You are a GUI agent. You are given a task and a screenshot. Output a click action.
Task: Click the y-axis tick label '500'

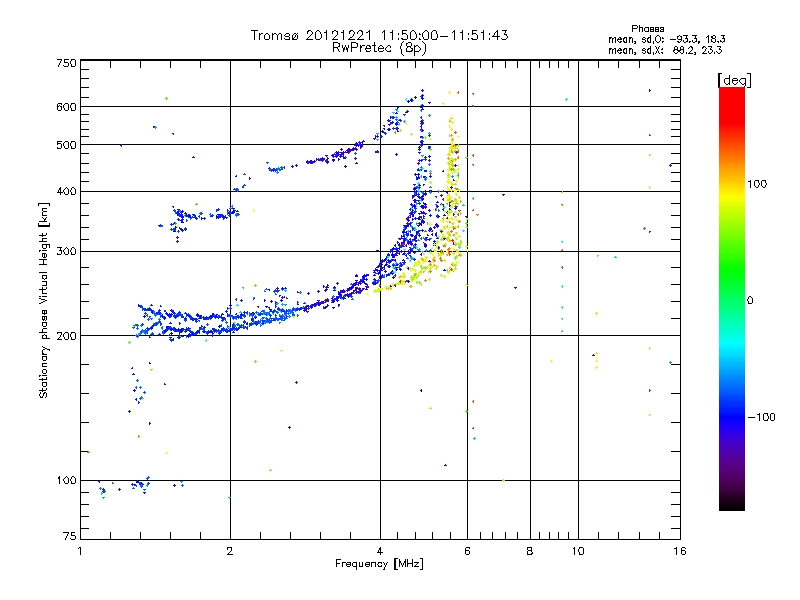click(66, 145)
